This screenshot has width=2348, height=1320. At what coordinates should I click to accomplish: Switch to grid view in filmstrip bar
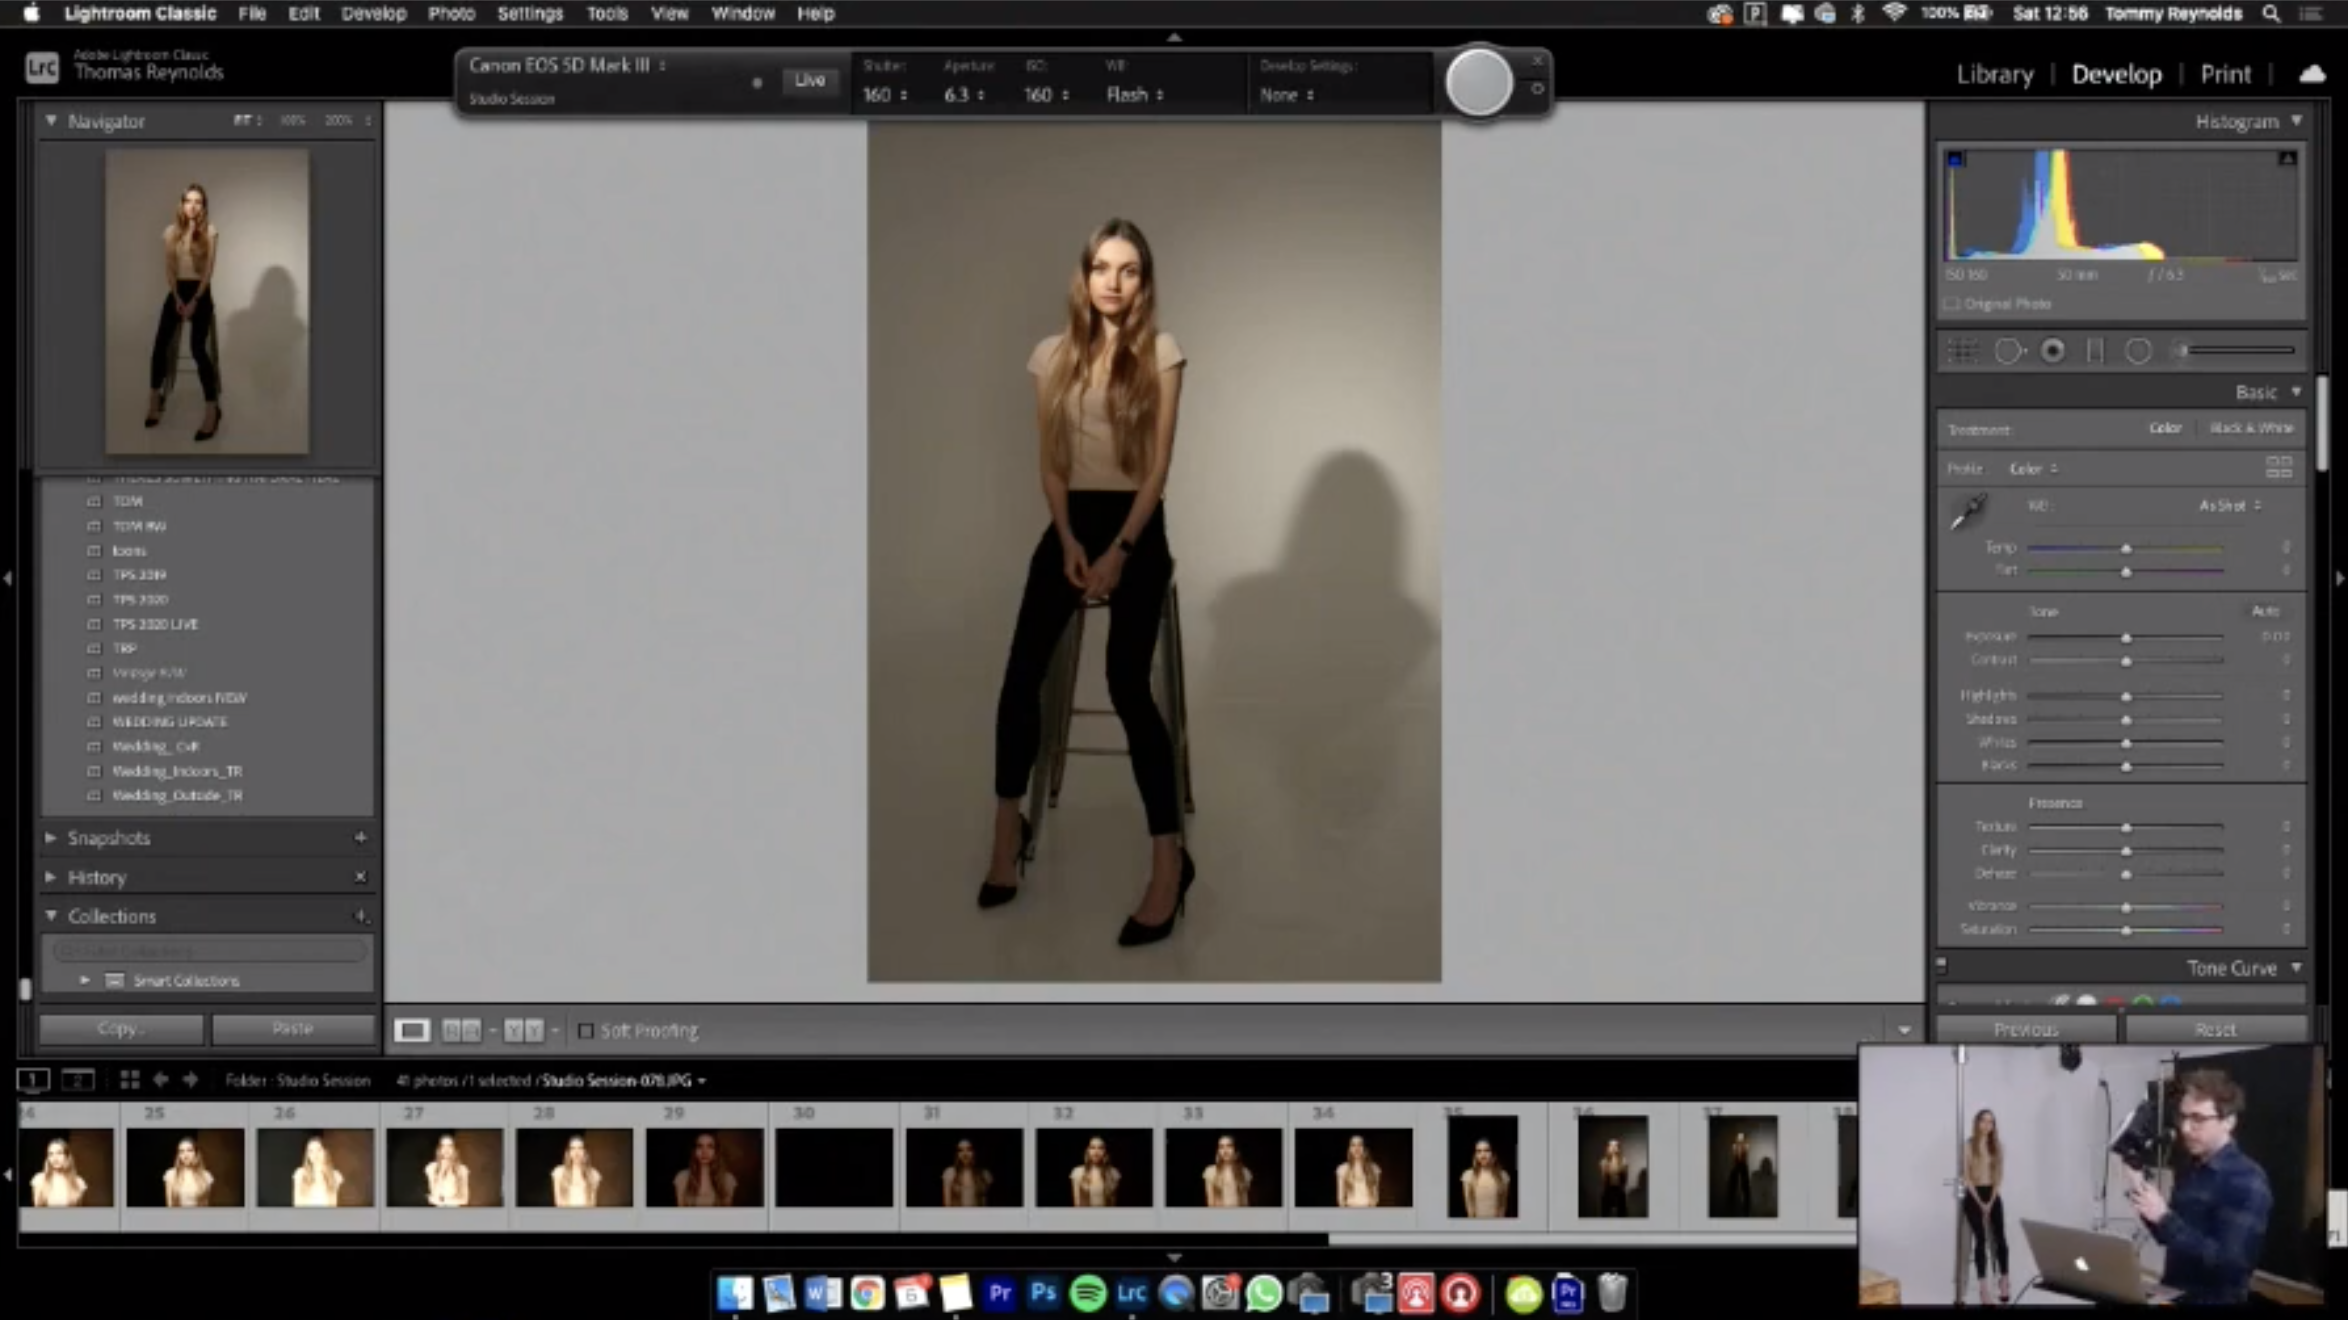click(x=129, y=1080)
